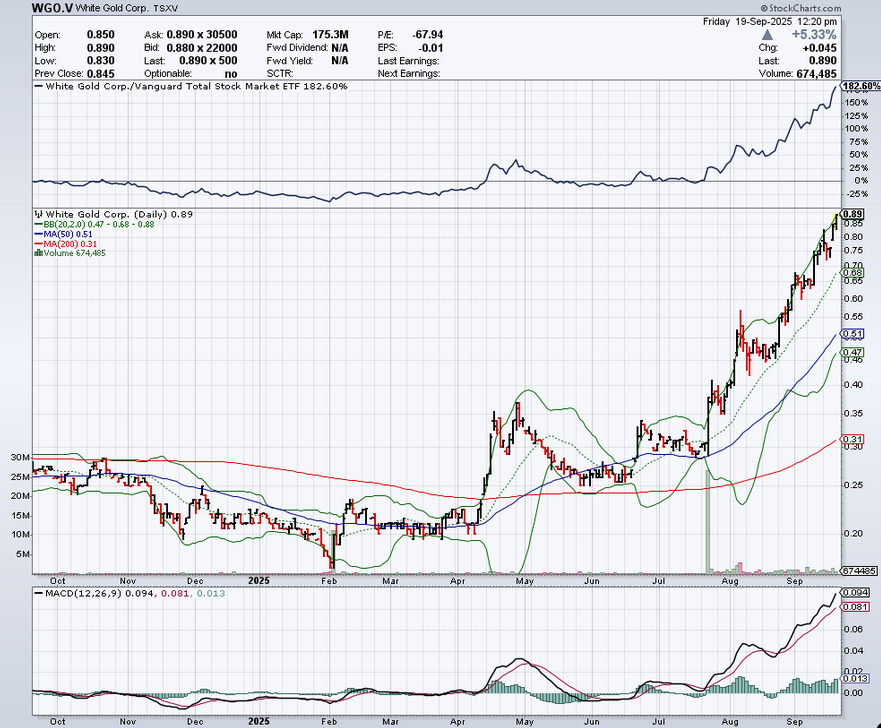Viewport: 881px width, 728px height.
Task: Click the candlestick icon beside White Gold Corp. (Daily)
Action: pyautogui.click(x=35, y=214)
